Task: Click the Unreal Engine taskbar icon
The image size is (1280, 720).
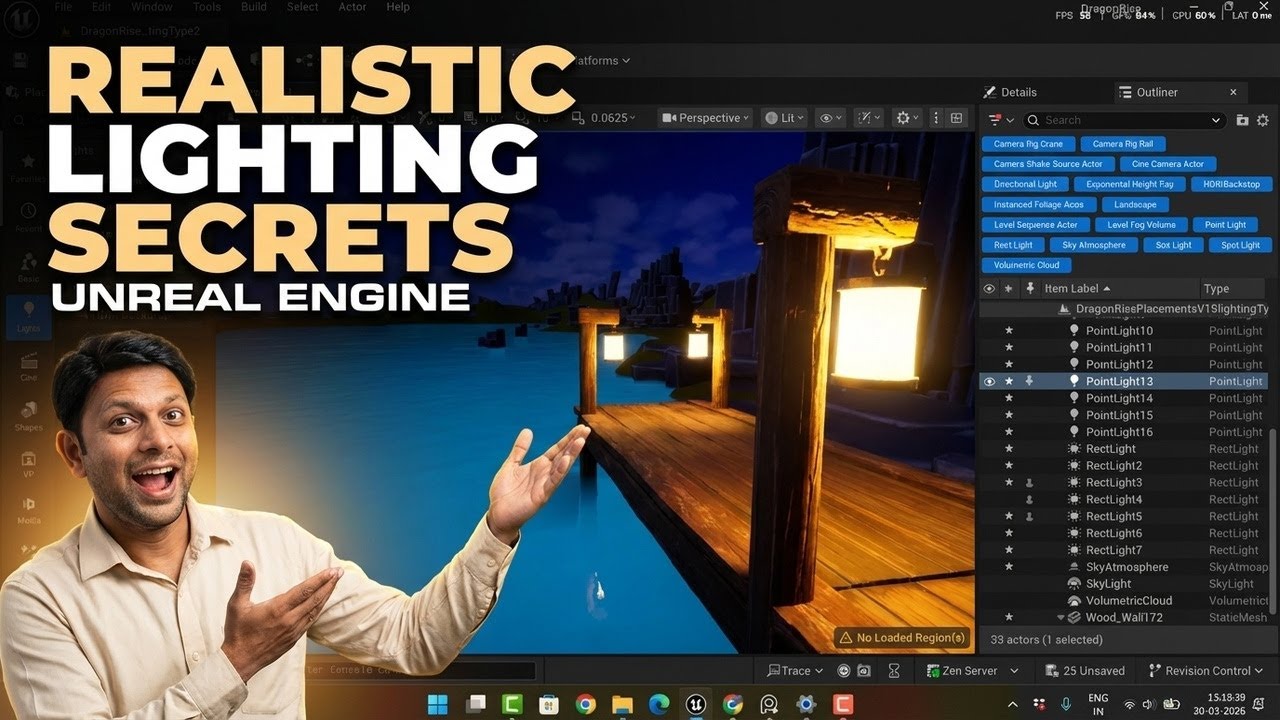Action: [x=696, y=704]
